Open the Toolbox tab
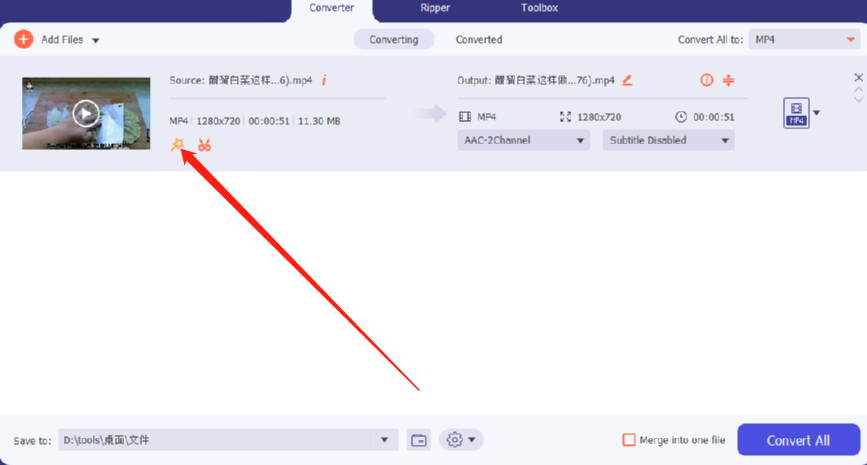 coord(539,8)
